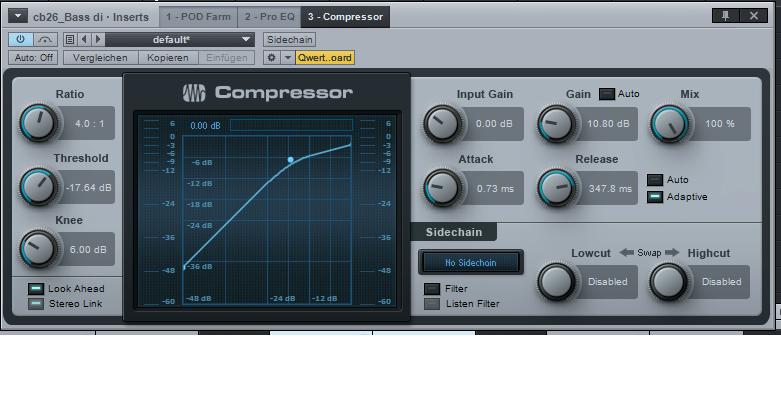Click the Swap left arrow icon
The image size is (781, 400).
[x=626, y=253]
